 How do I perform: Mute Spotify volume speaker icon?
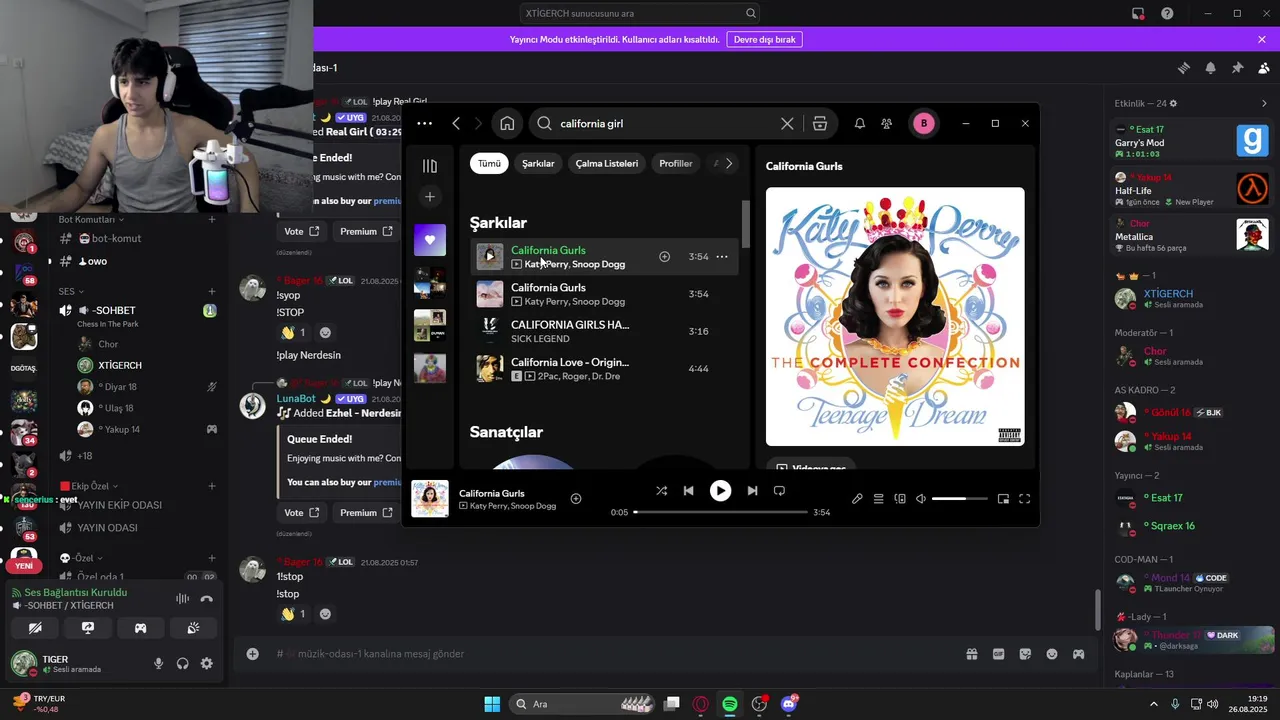[921, 499]
